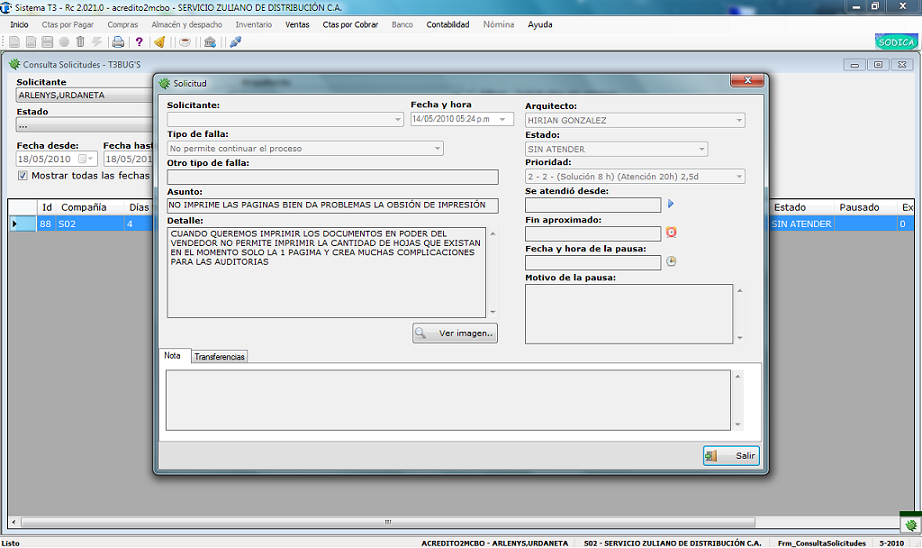922x548 pixels.
Task: Click inside the Detalle text area
Action: tap(326, 272)
